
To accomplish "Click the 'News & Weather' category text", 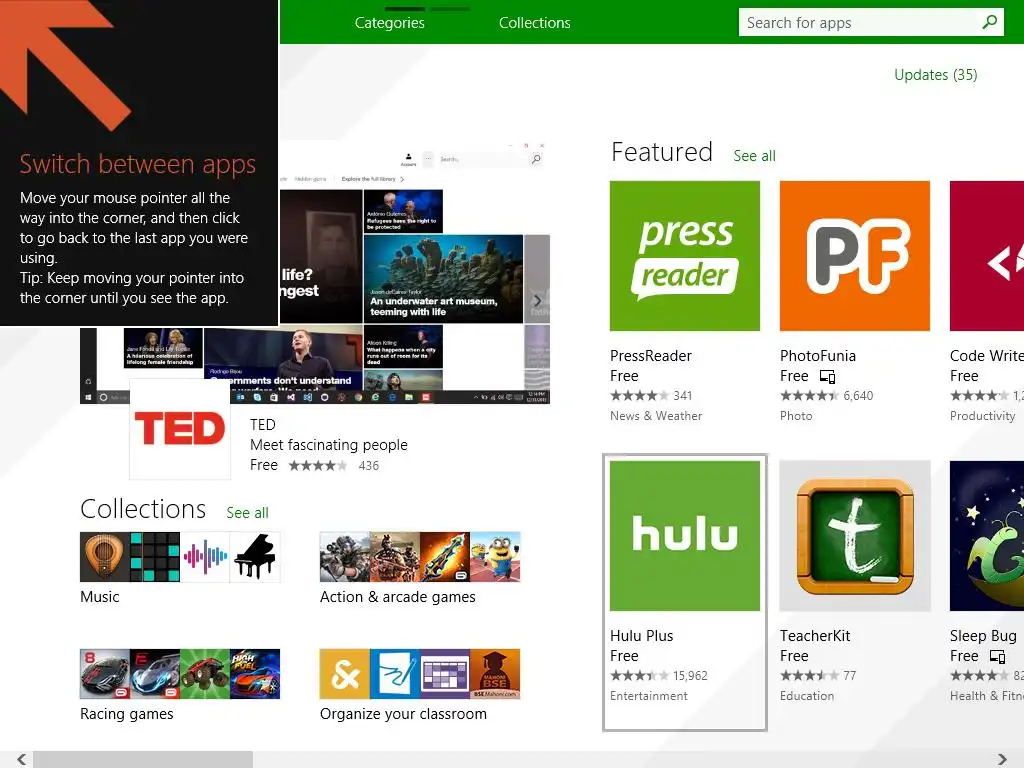I will tap(656, 415).
